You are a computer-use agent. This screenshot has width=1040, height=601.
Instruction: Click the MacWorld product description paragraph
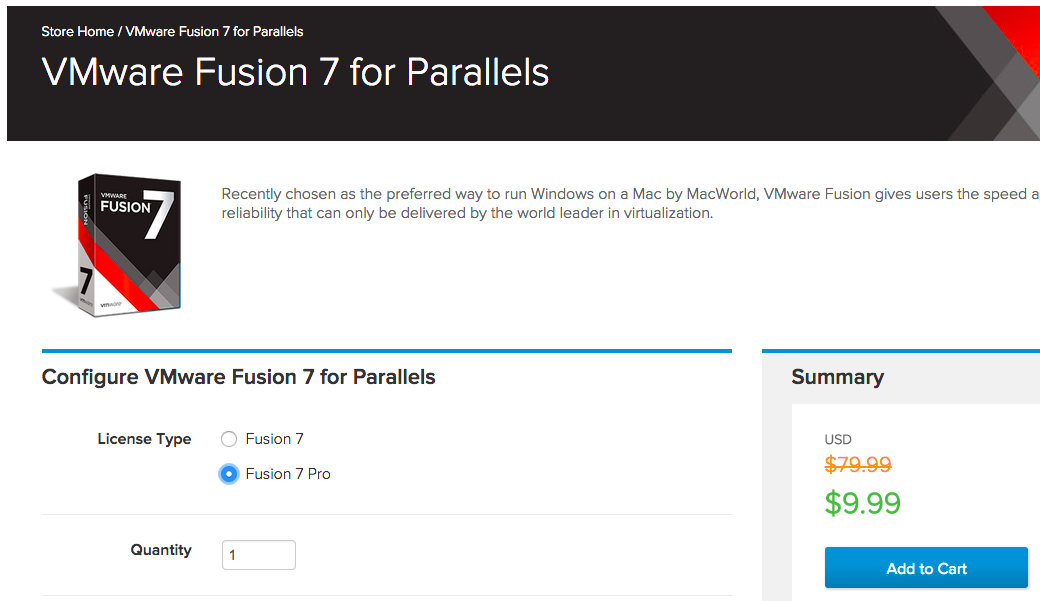(x=630, y=203)
